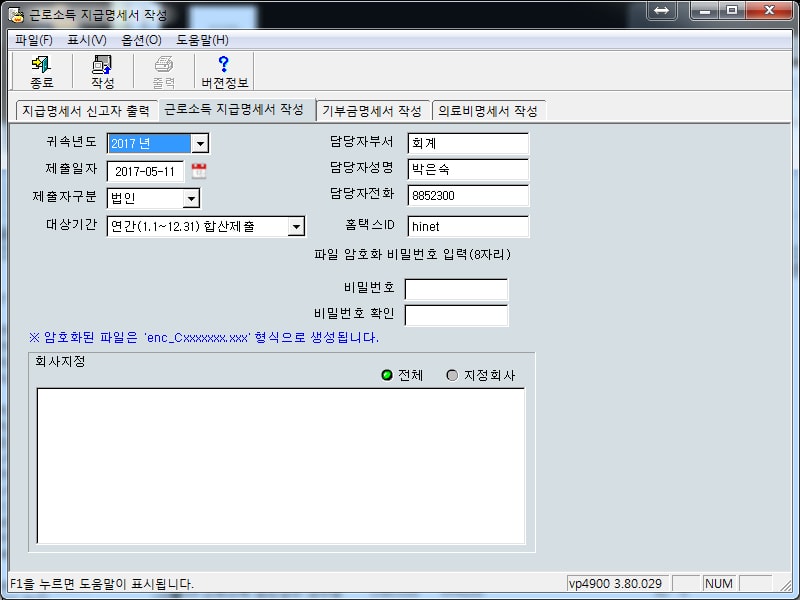Open the 옵션(O) menu
Viewport: 800px width, 600px height.
[141, 40]
